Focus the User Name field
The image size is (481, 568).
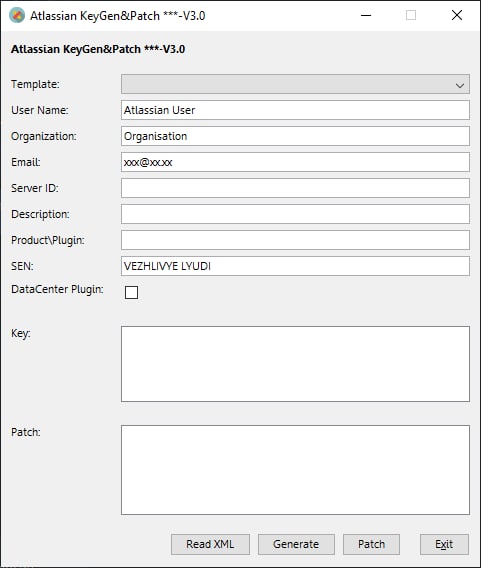coord(295,110)
